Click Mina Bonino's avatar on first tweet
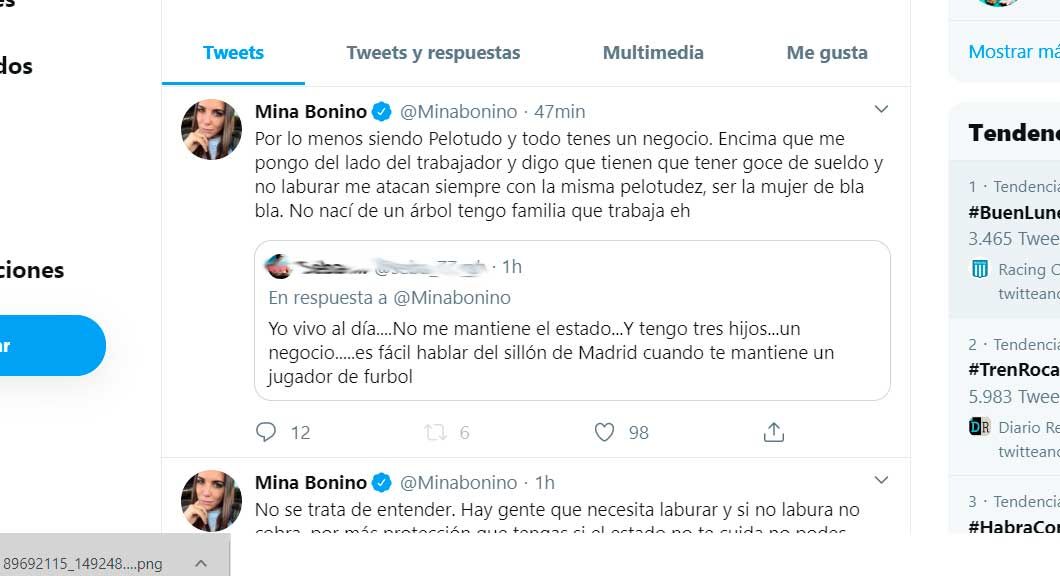 coord(211,129)
